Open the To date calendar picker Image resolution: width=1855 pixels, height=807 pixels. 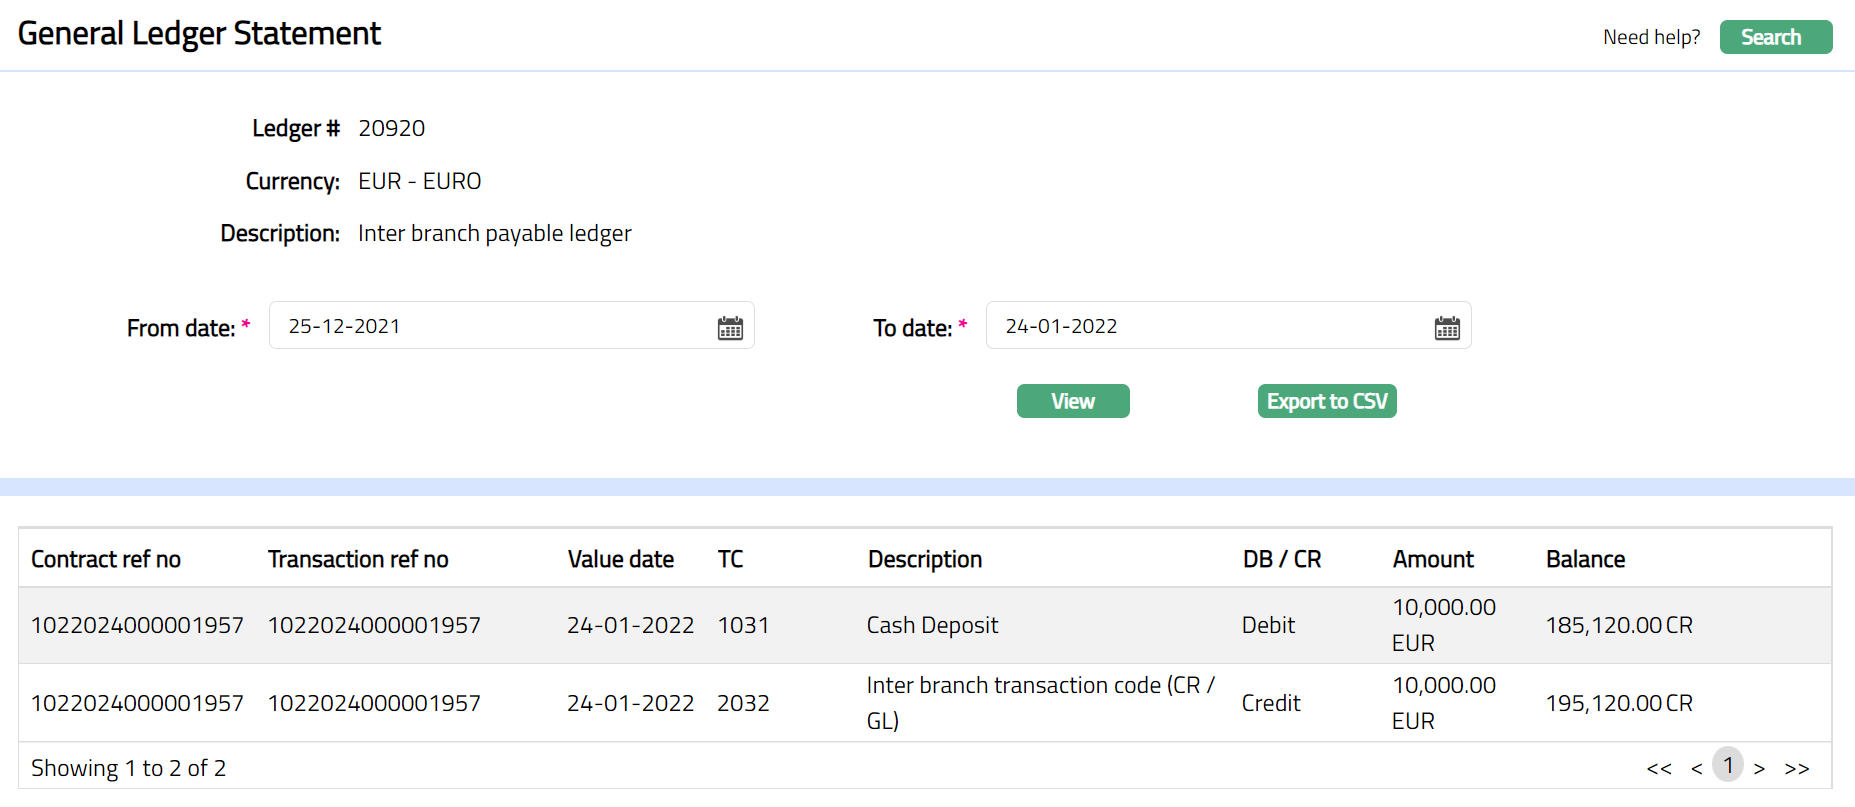pyautogui.click(x=1446, y=328)
